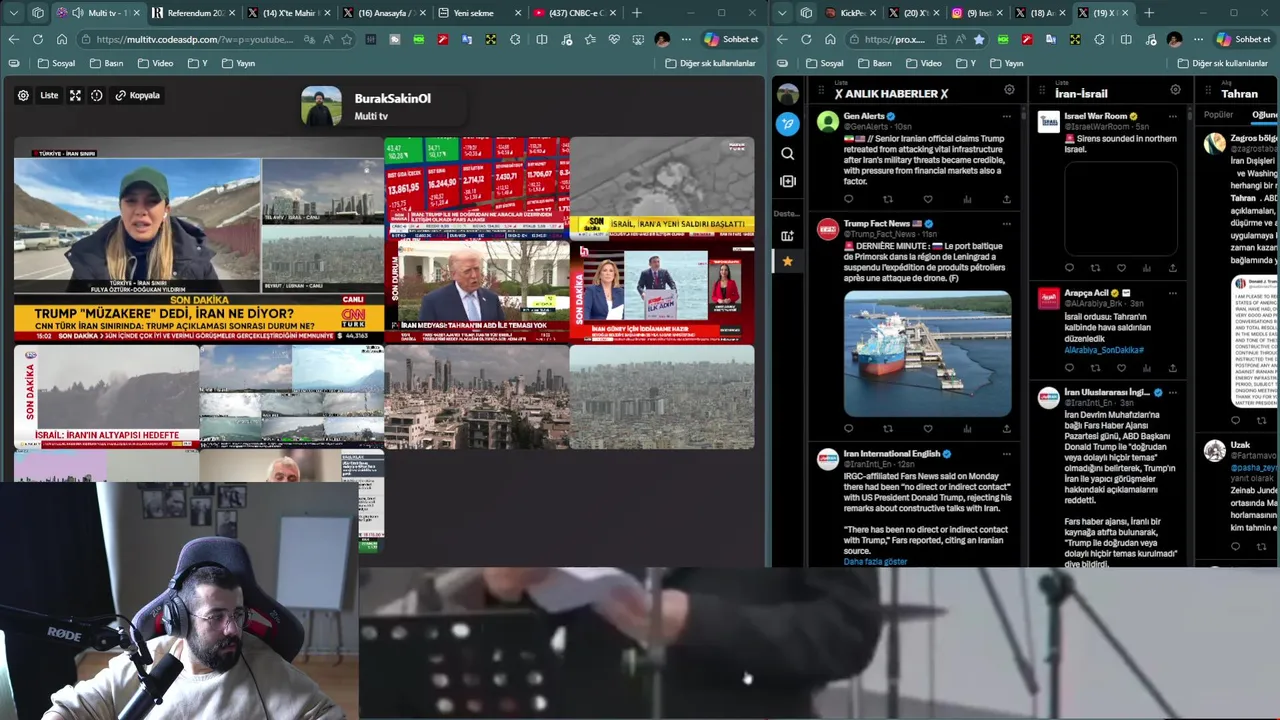The image size is (1280, 720).
Task: Like the Gen Alerts post
Action: point(927,199)
